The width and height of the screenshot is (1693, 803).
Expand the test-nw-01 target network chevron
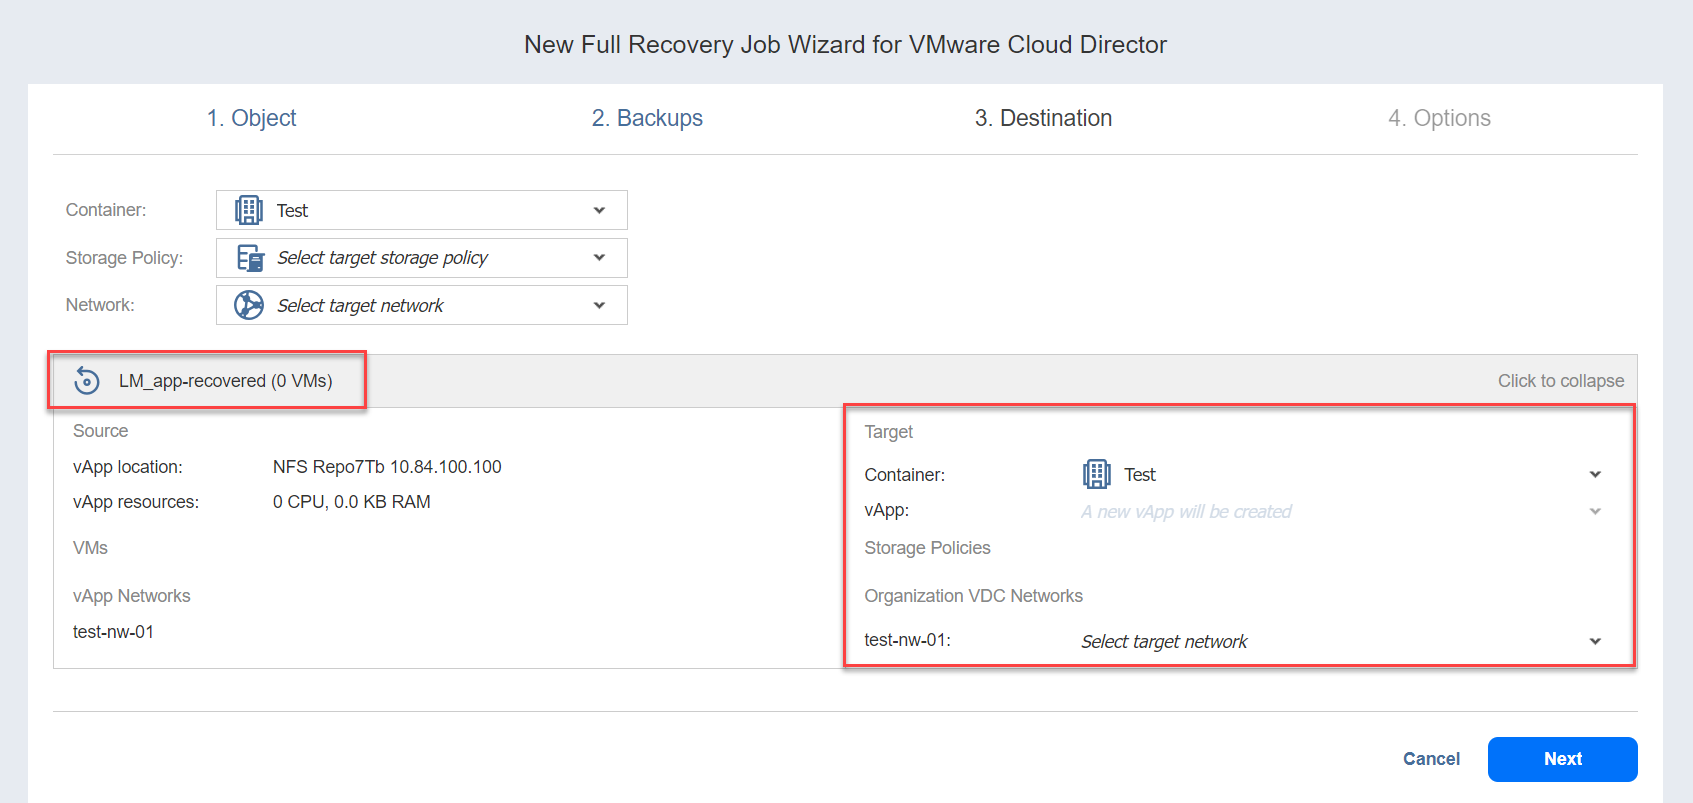1595,641
